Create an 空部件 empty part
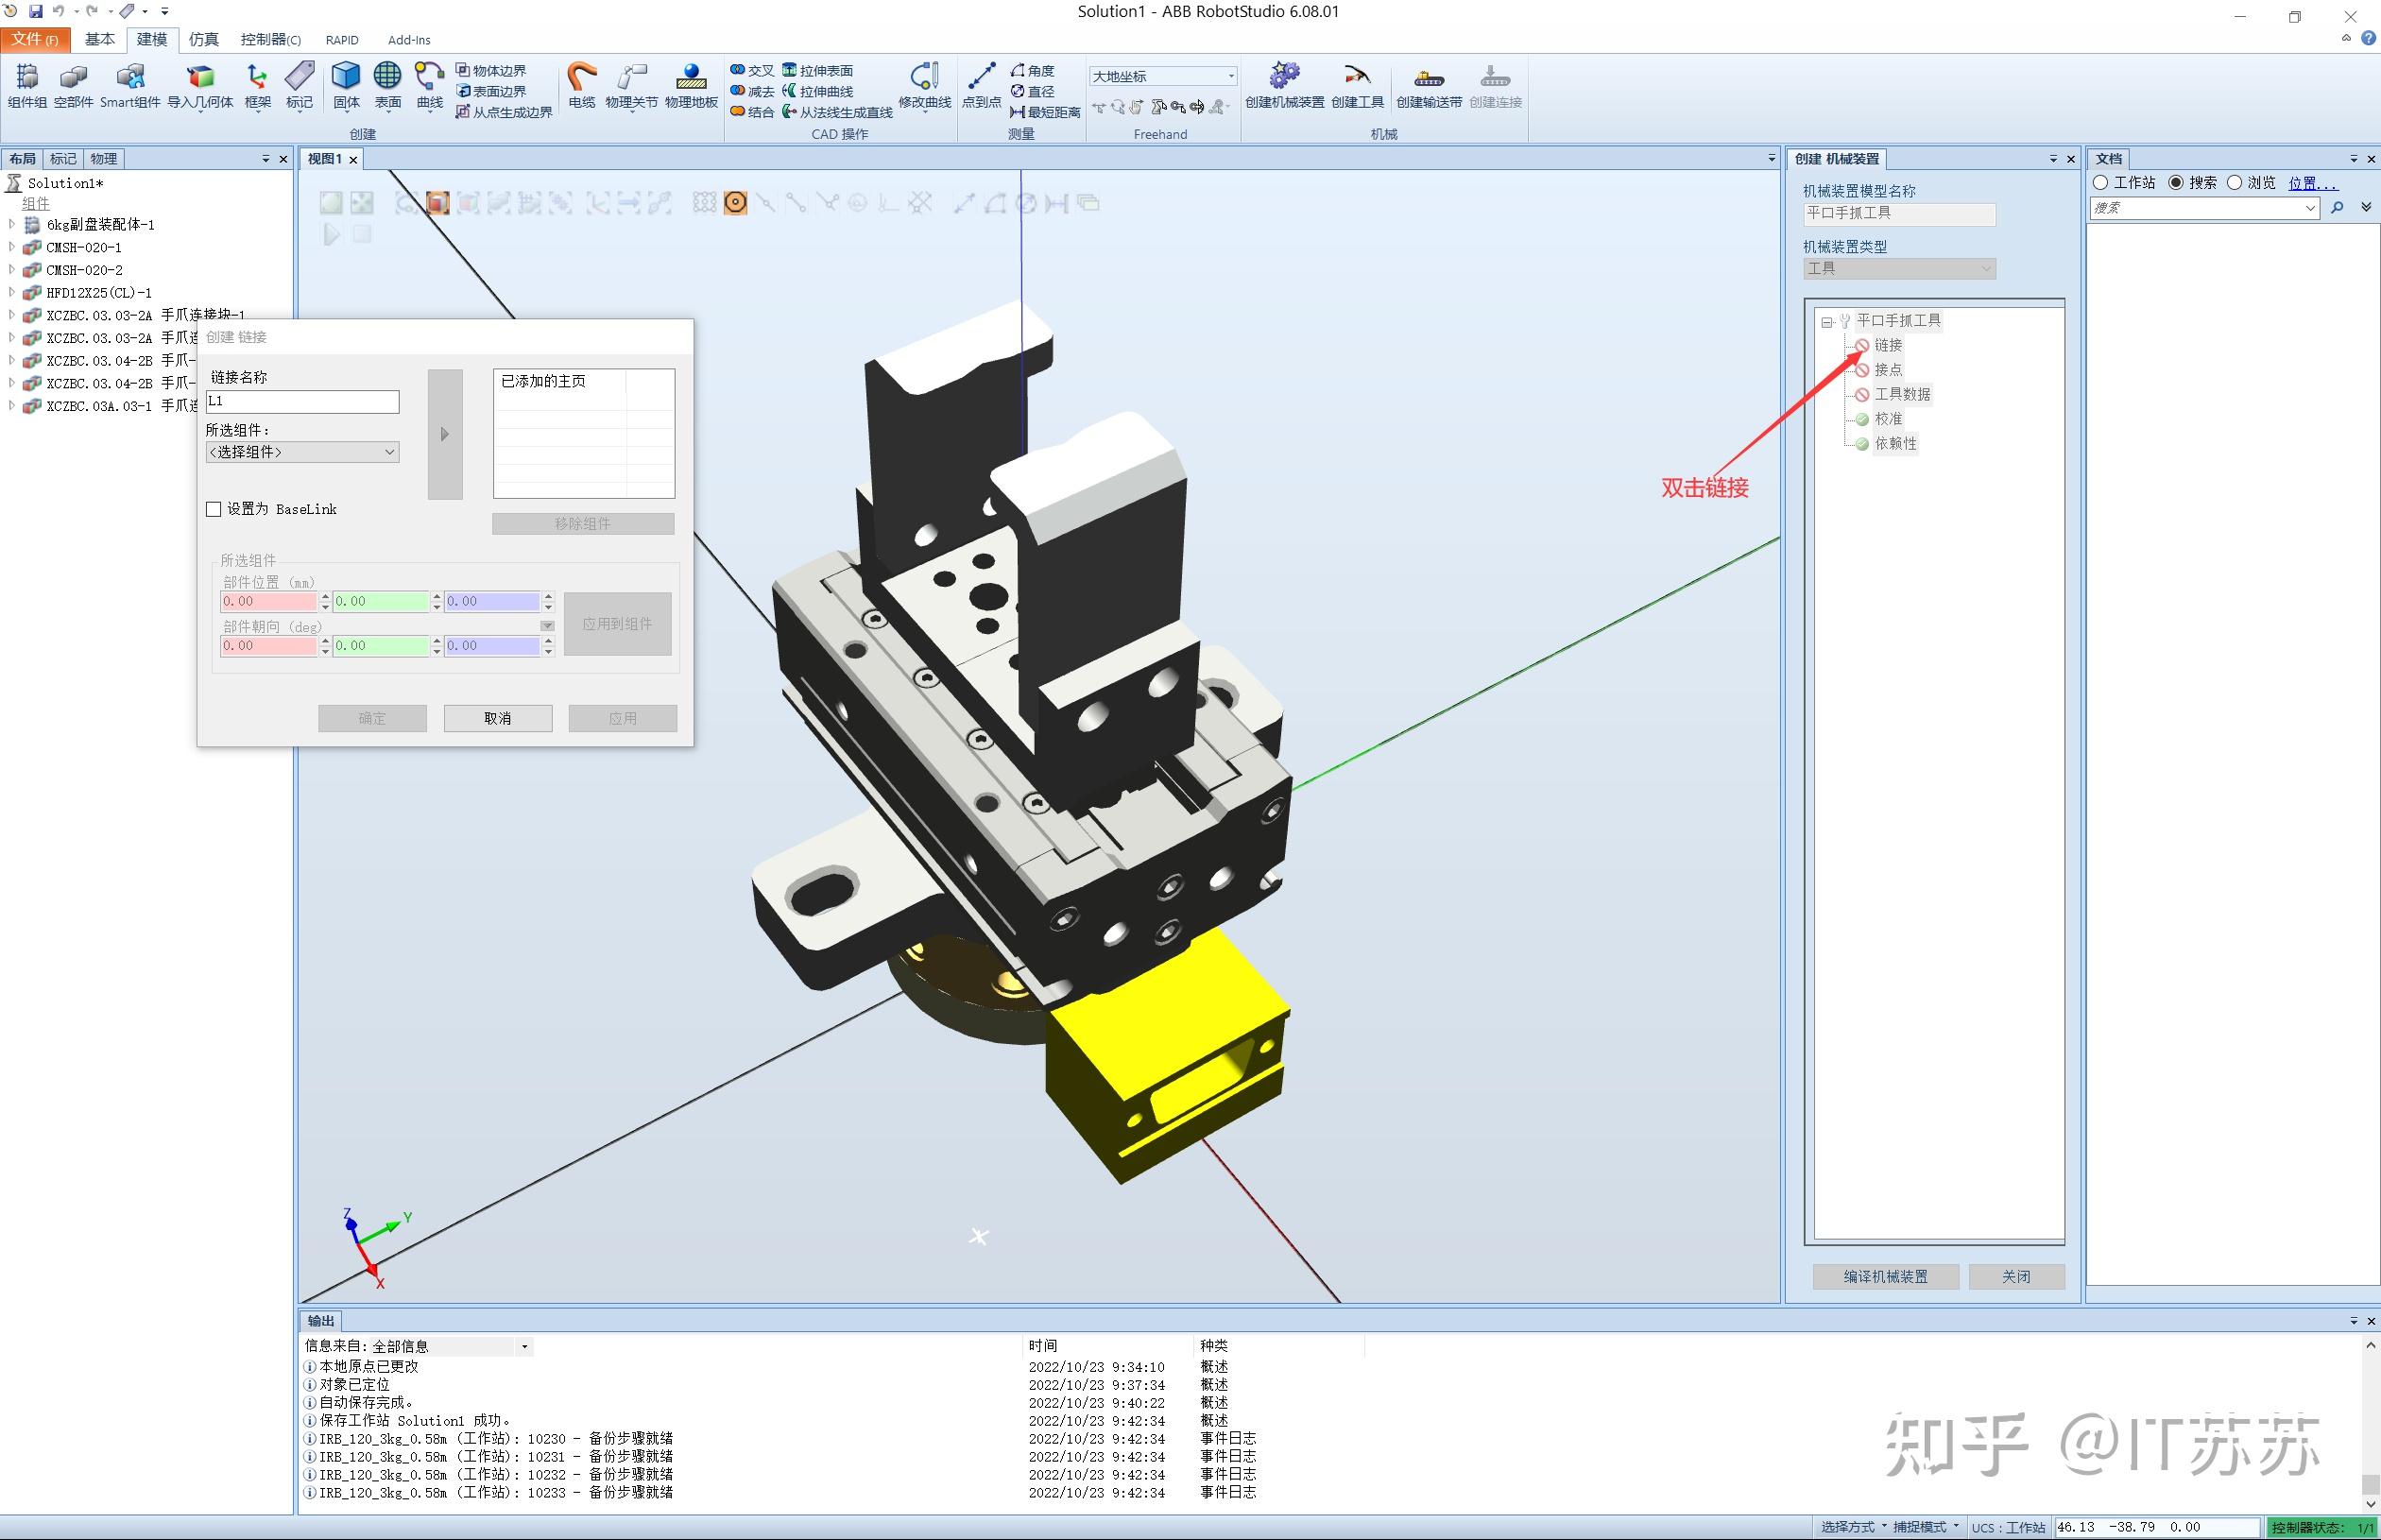Viewport: 2381px width, 1540px height. (x=73, y=85)
